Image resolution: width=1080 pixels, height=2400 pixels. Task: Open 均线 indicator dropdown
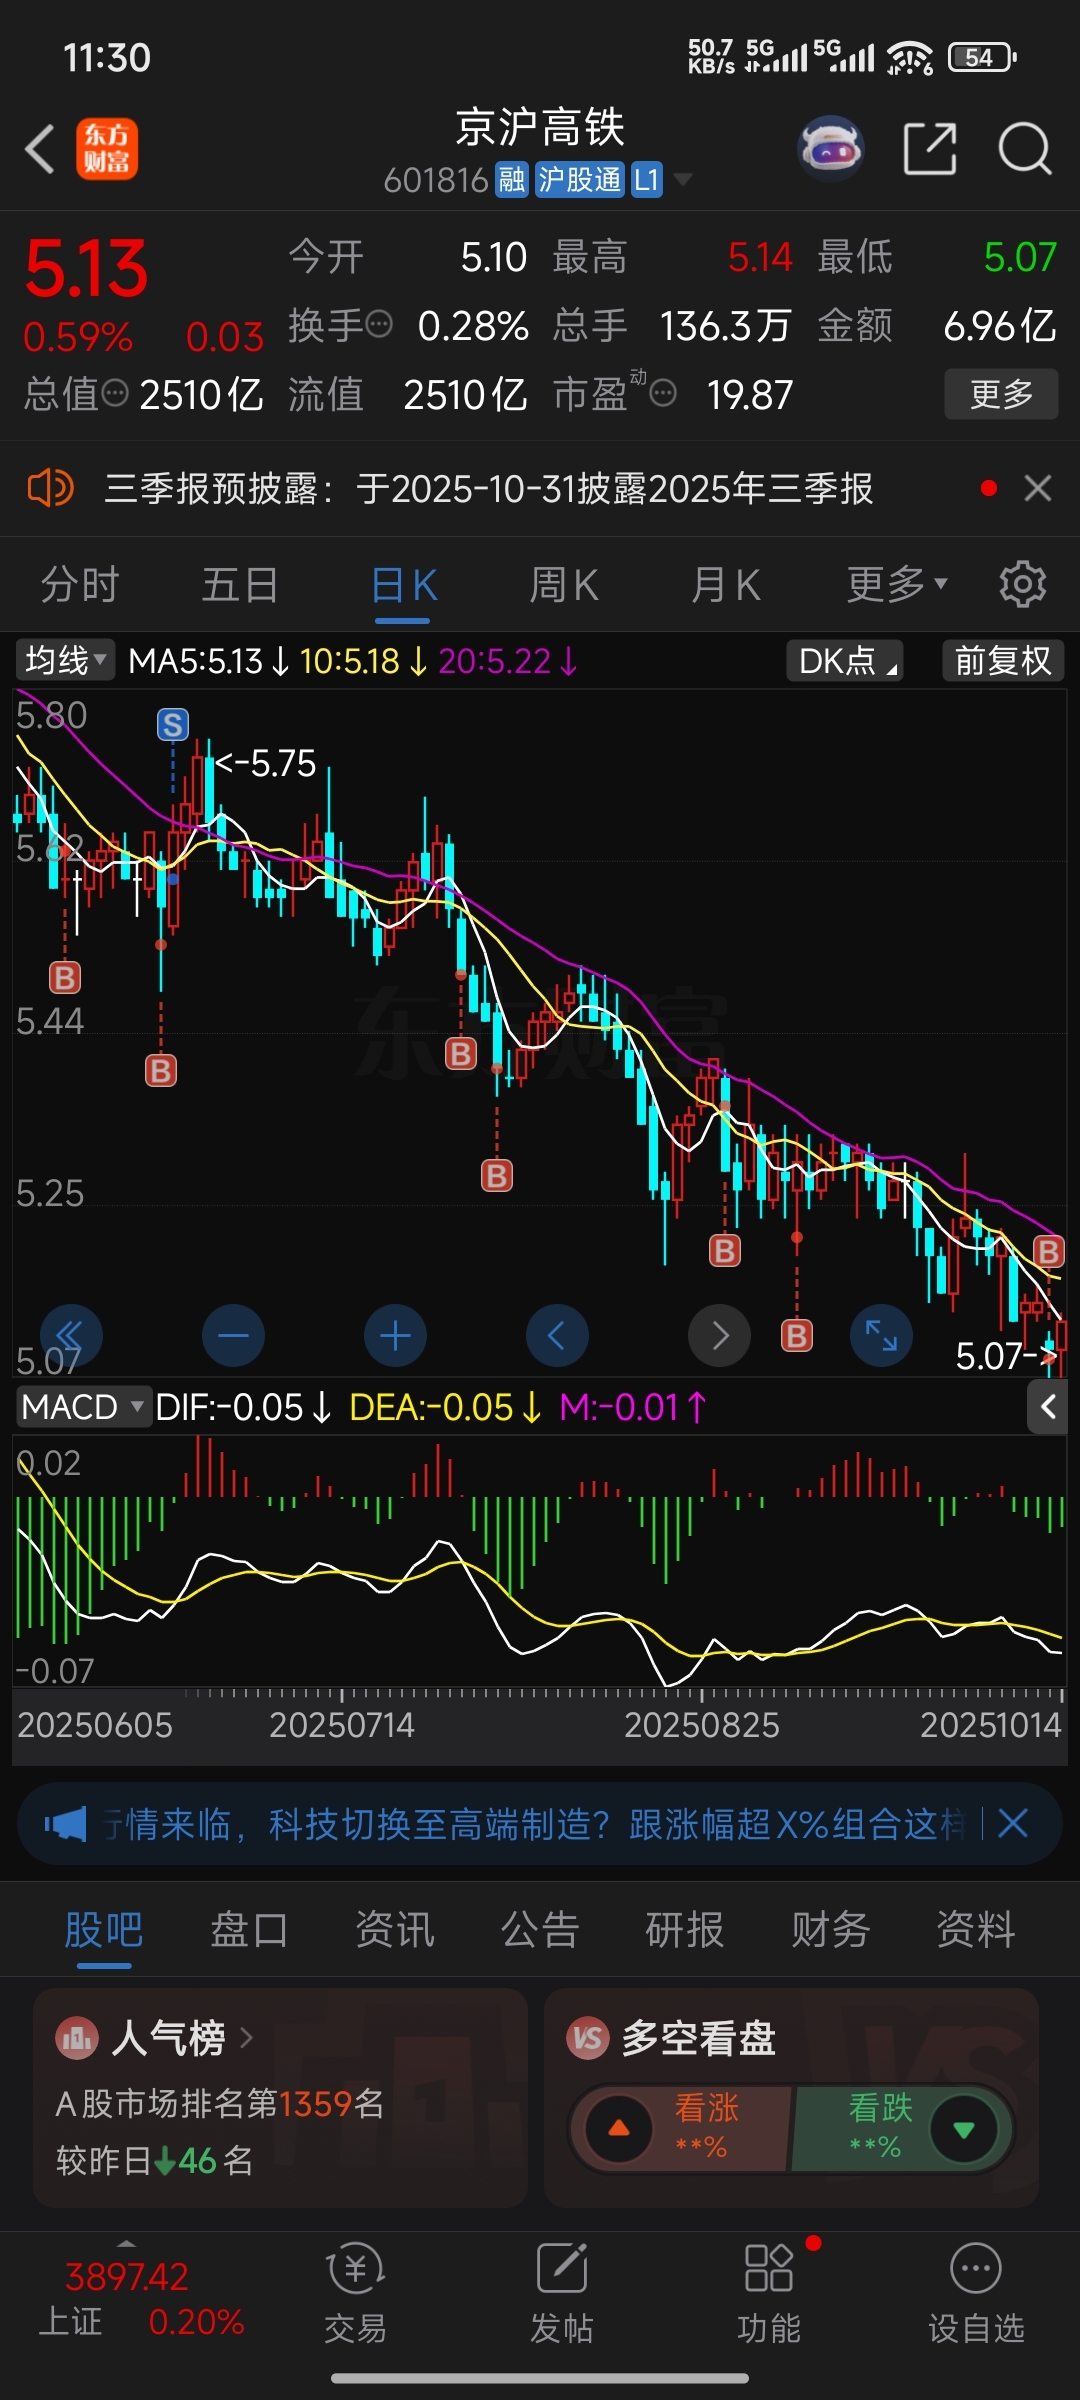pos(65,660)
